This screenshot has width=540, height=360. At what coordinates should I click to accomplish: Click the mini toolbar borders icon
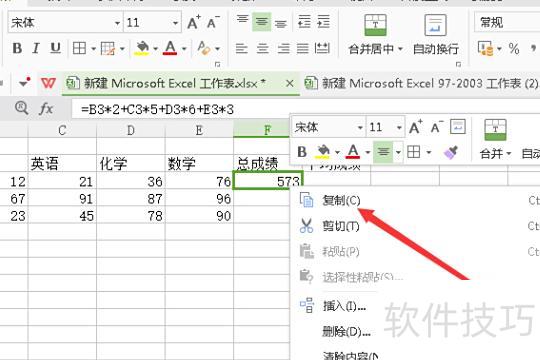click(x=414, y=152)
